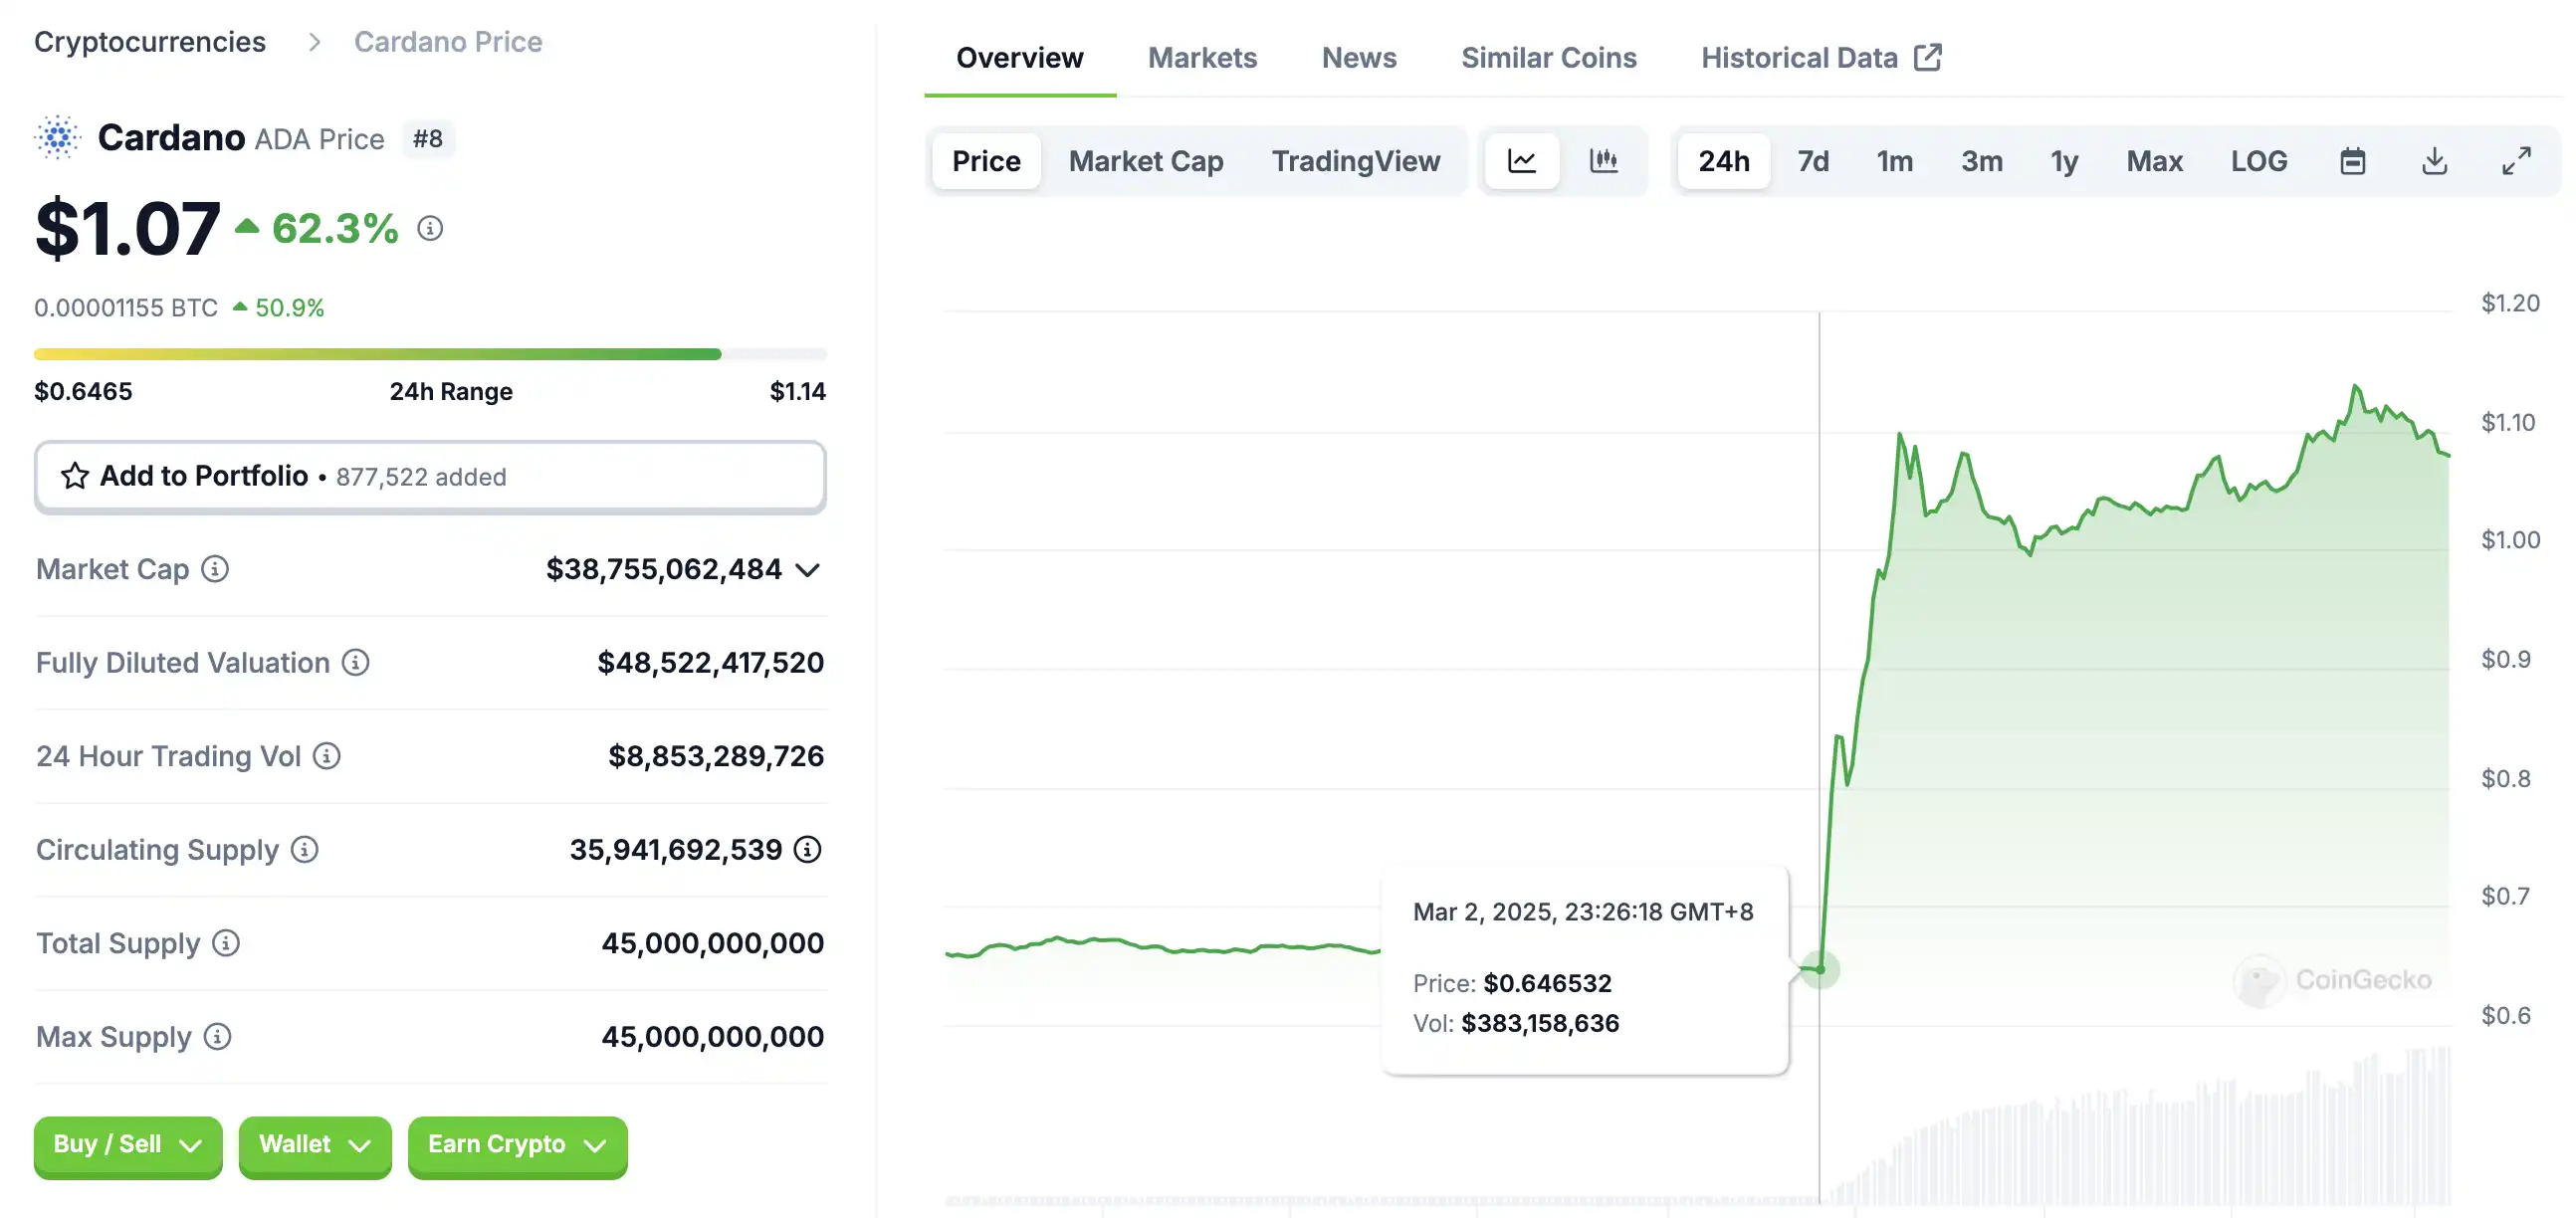Click info icon next to Market Cap
This screenshot has height=1218, width=2576.
[x=215, y=569]
